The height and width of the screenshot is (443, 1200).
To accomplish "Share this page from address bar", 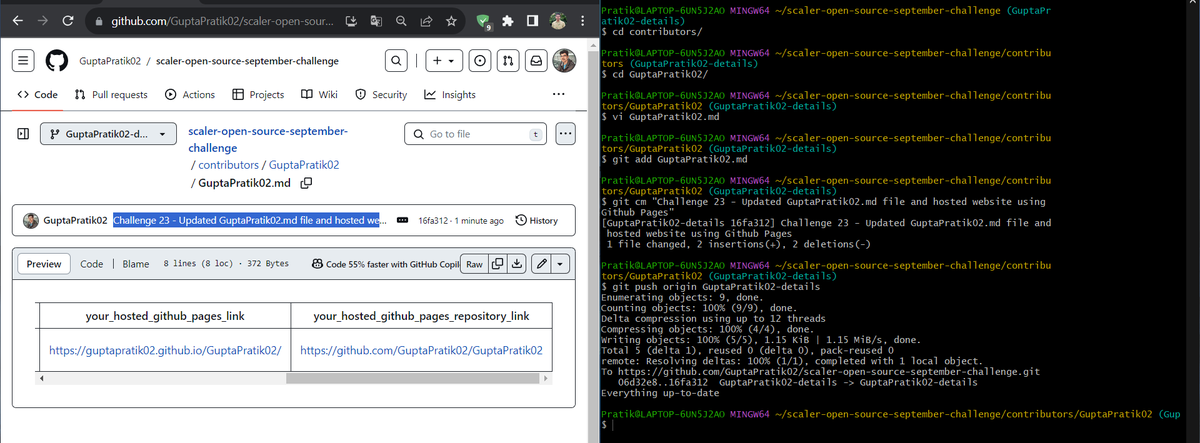I will [425, 21].
